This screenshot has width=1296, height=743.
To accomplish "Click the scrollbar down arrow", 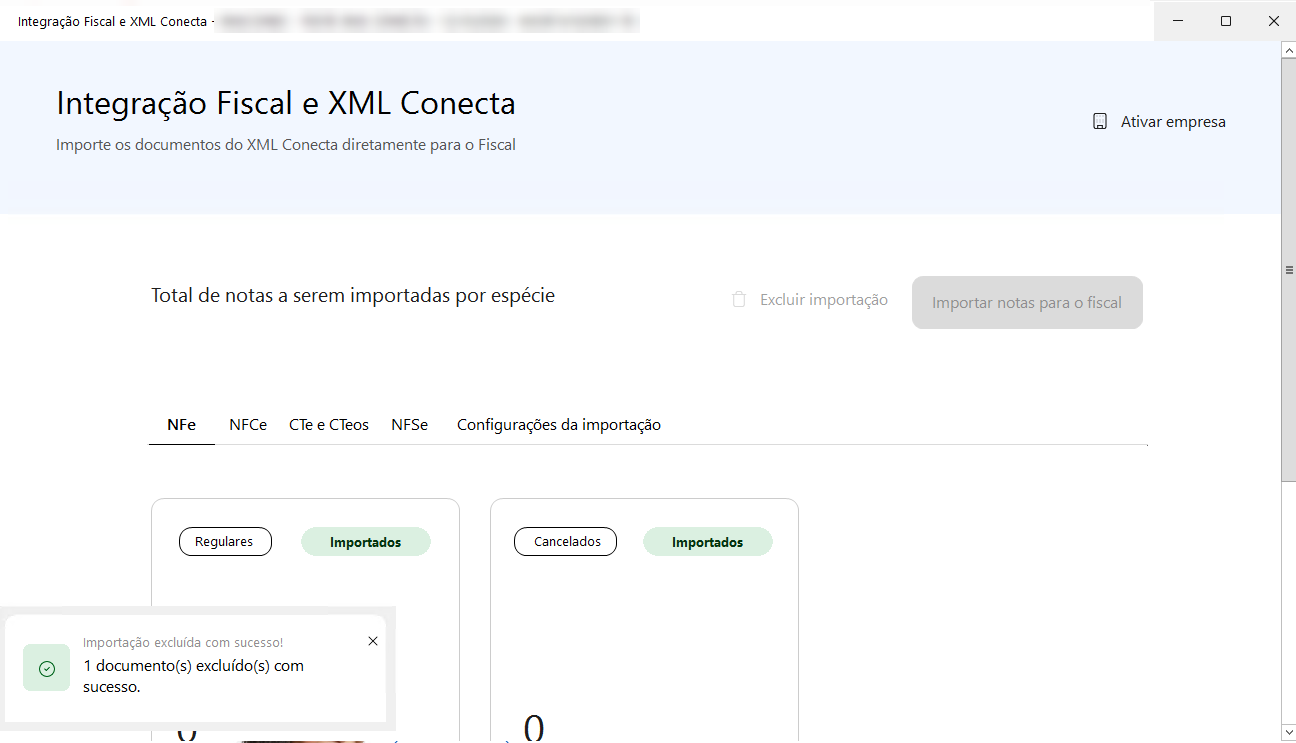I will point(1288,733).
